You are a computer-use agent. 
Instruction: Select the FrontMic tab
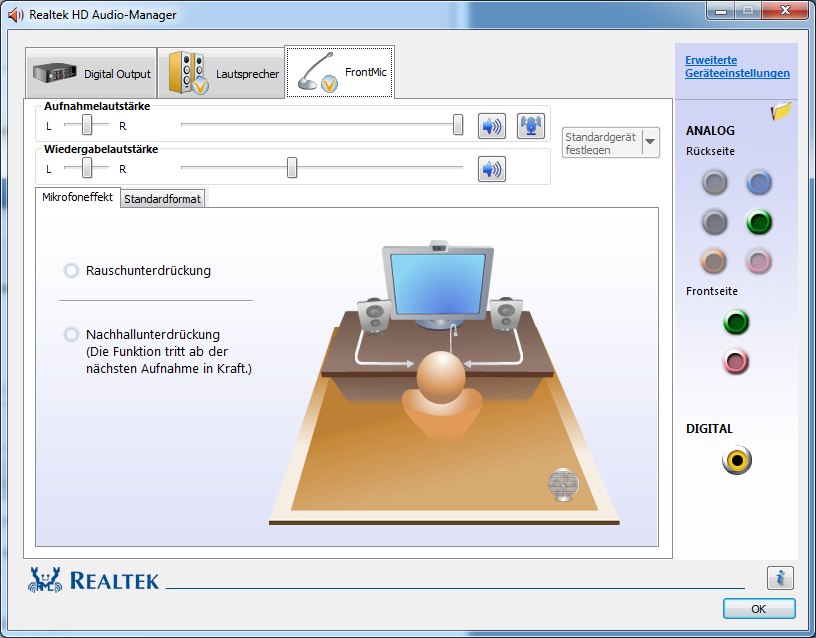pos(339,72)
